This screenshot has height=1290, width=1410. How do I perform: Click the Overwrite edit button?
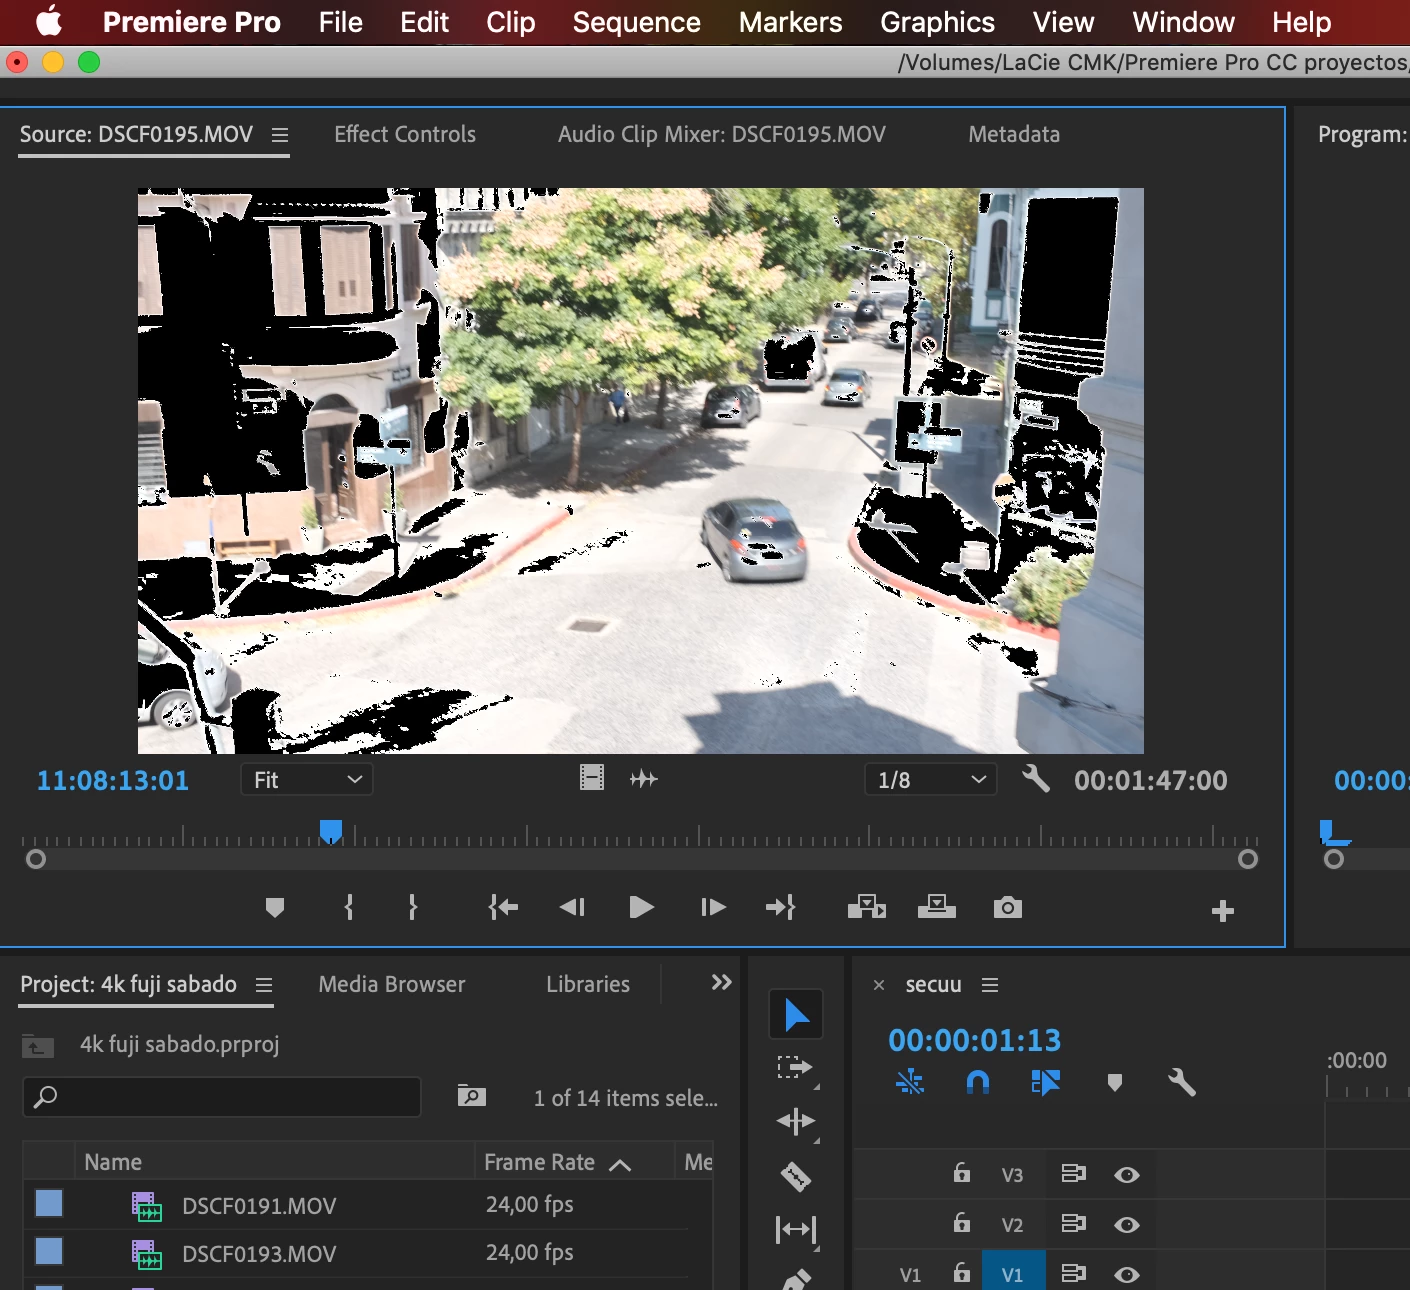pos(937,907)
